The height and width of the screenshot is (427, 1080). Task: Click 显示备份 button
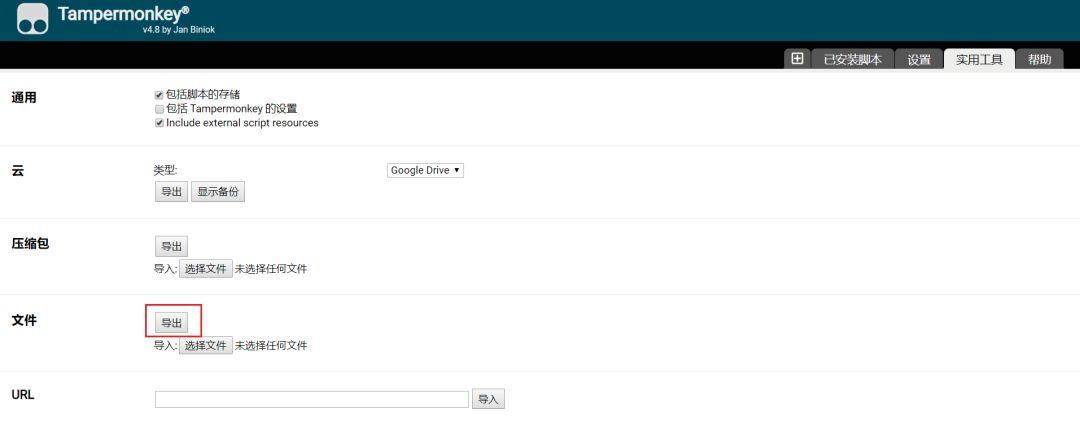(218, 192)
